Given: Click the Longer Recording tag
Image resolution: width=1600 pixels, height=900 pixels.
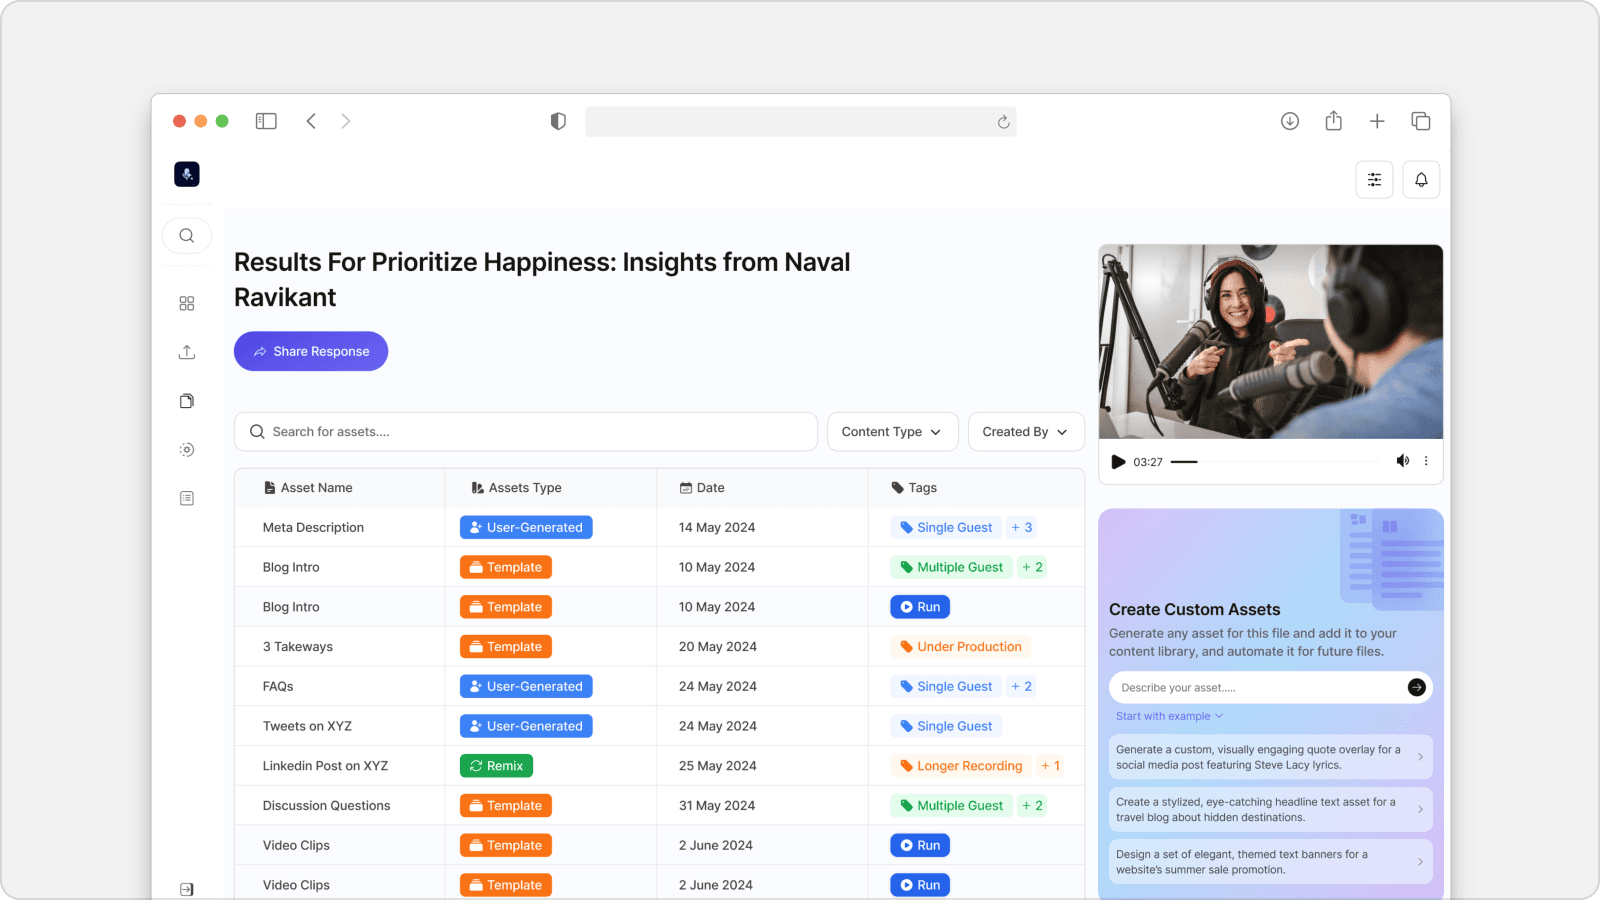Looking at the screenshot, I should click(x=961, y=766).
